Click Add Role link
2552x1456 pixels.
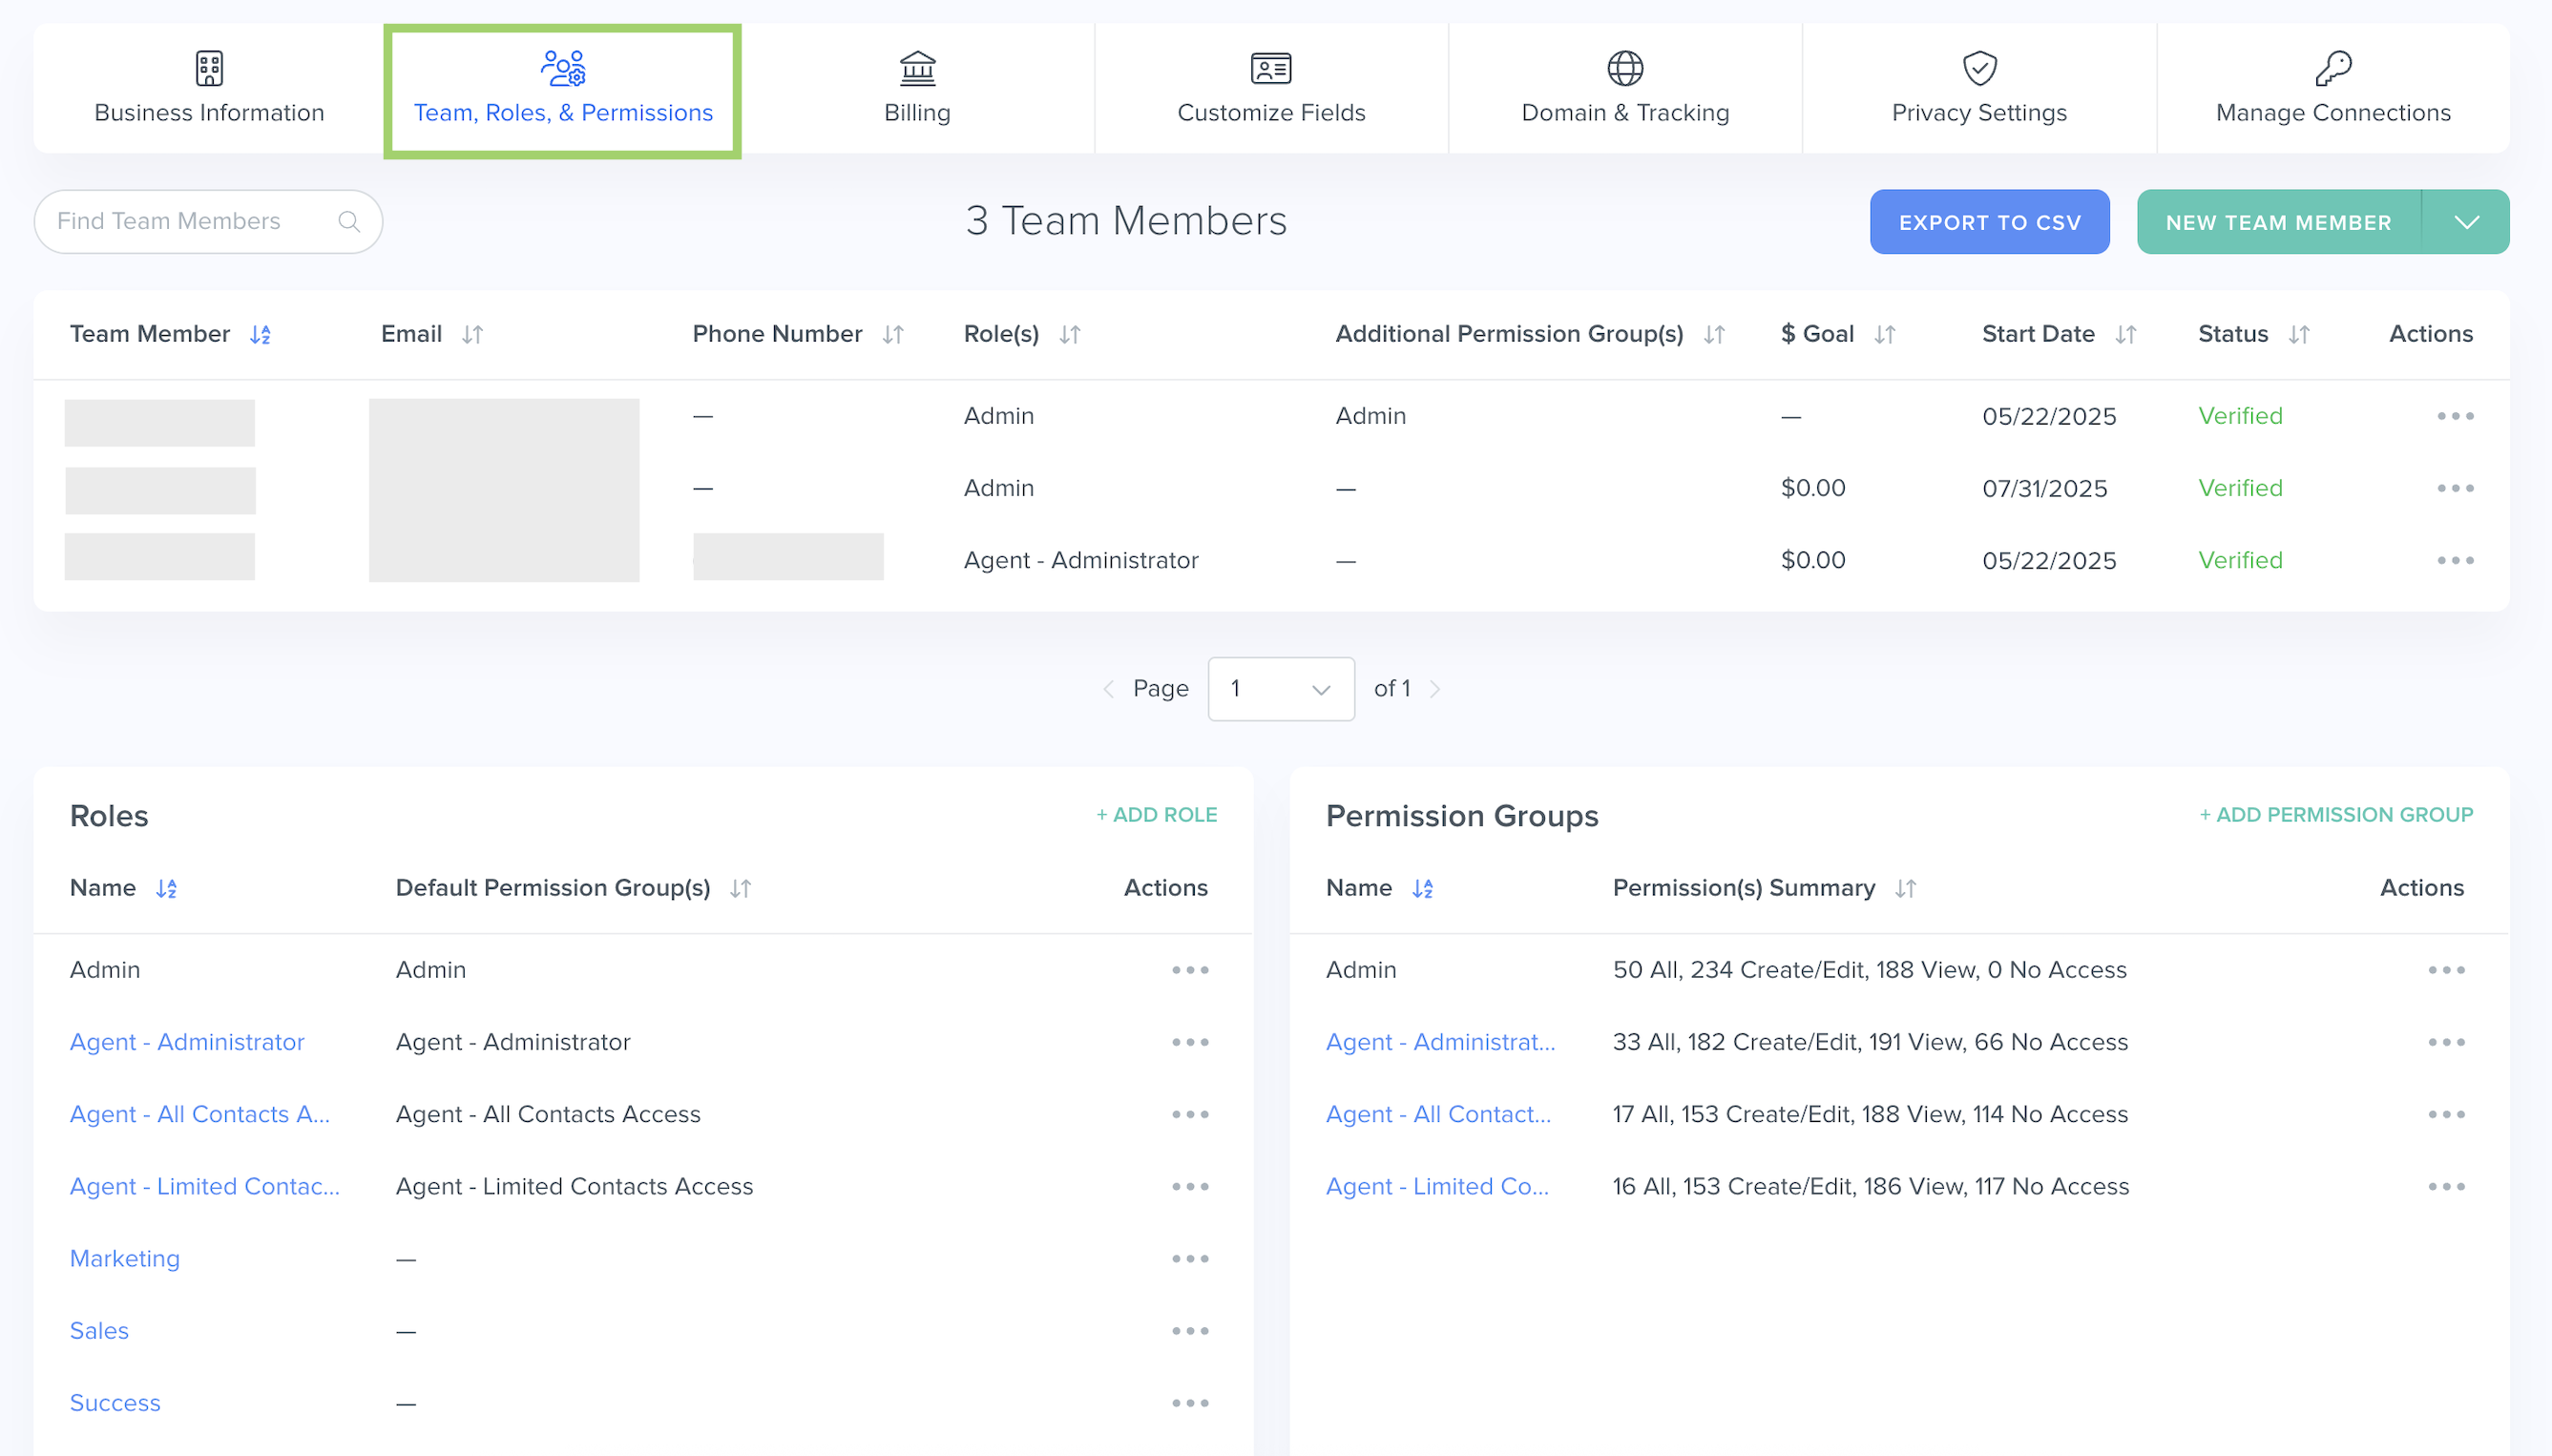point(1156,815)
